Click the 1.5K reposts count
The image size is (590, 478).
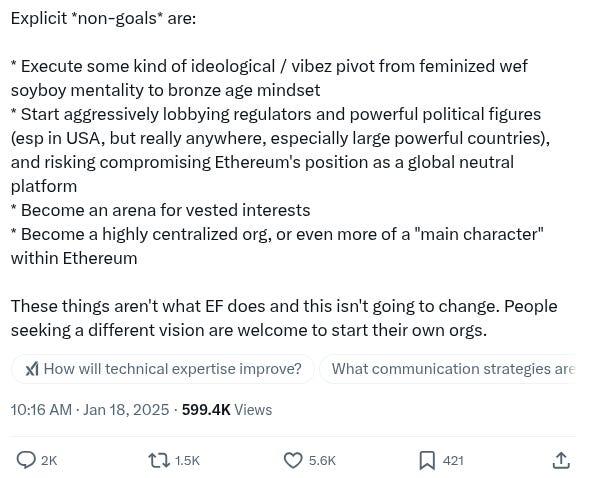coord(187,461)
